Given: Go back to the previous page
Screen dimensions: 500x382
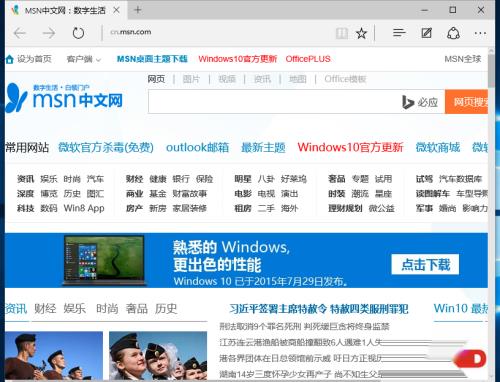Looking at the screenshot, I should [20, 33].
